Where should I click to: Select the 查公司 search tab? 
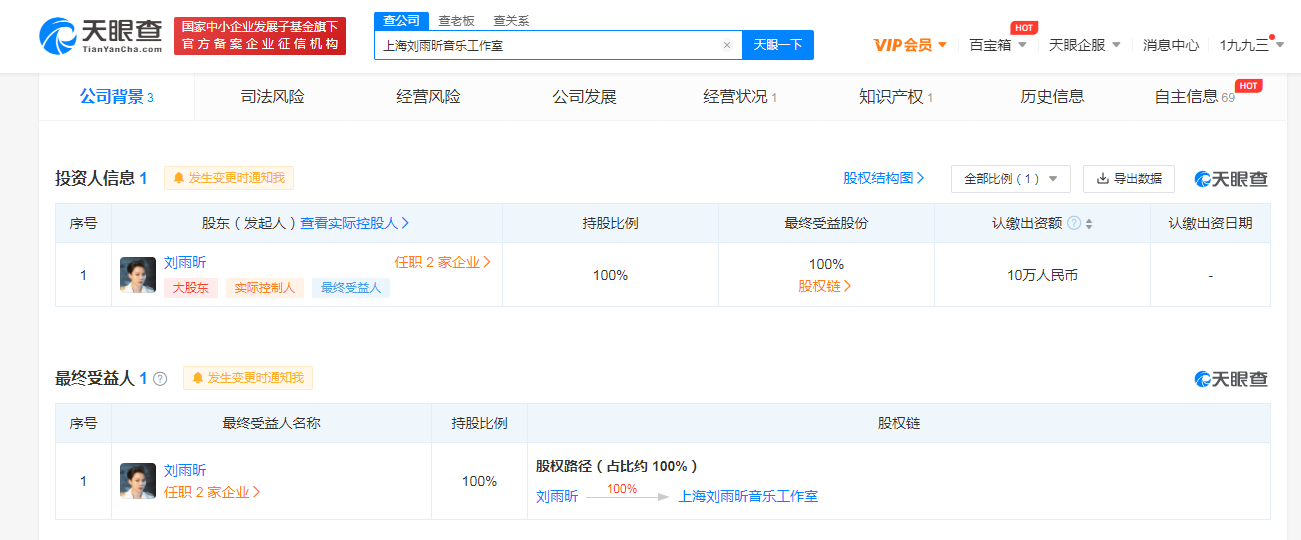tap(402, 21)
